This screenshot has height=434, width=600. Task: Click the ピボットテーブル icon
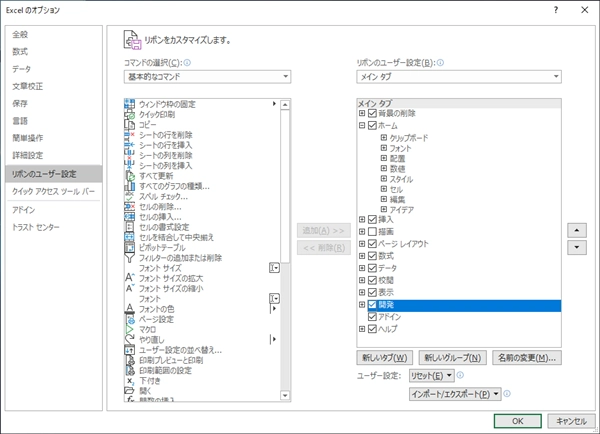129,248
